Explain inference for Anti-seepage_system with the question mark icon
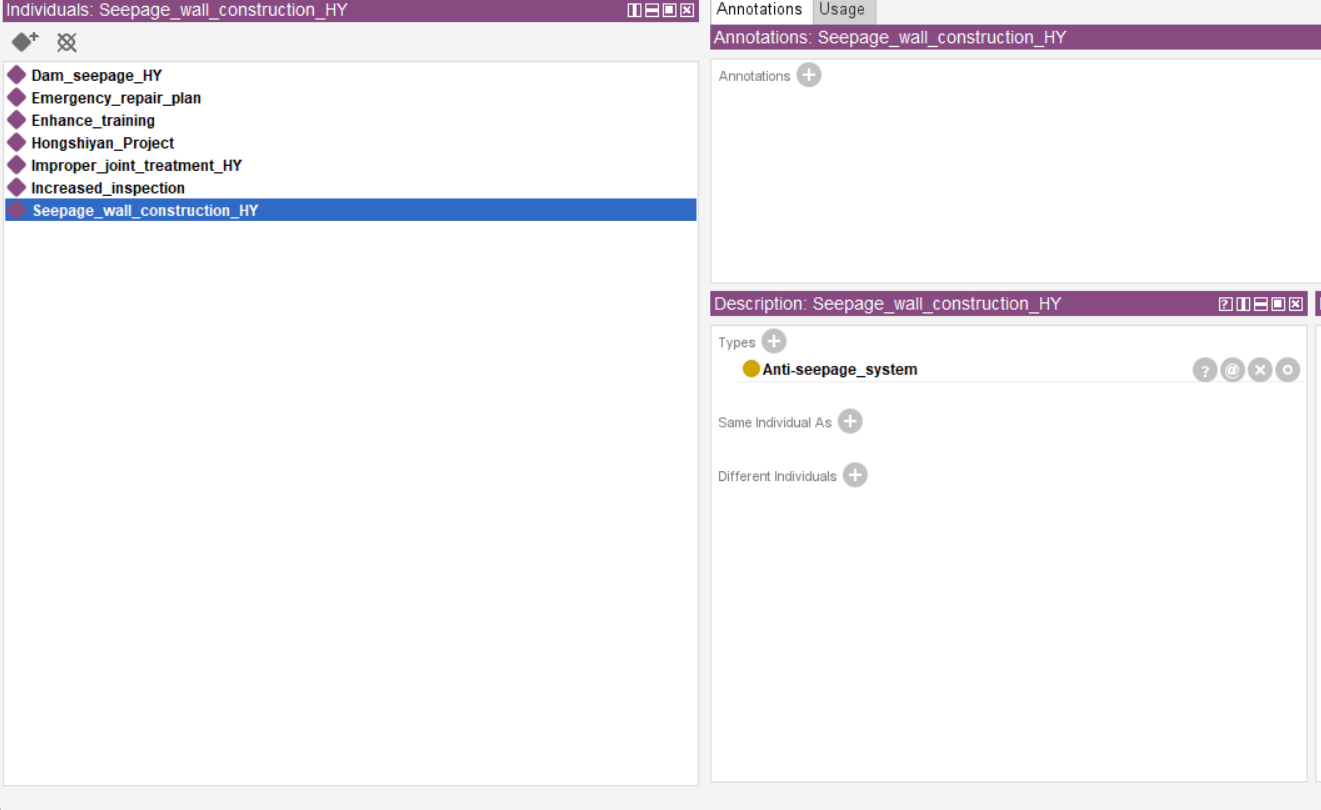 coord(1205,370)
